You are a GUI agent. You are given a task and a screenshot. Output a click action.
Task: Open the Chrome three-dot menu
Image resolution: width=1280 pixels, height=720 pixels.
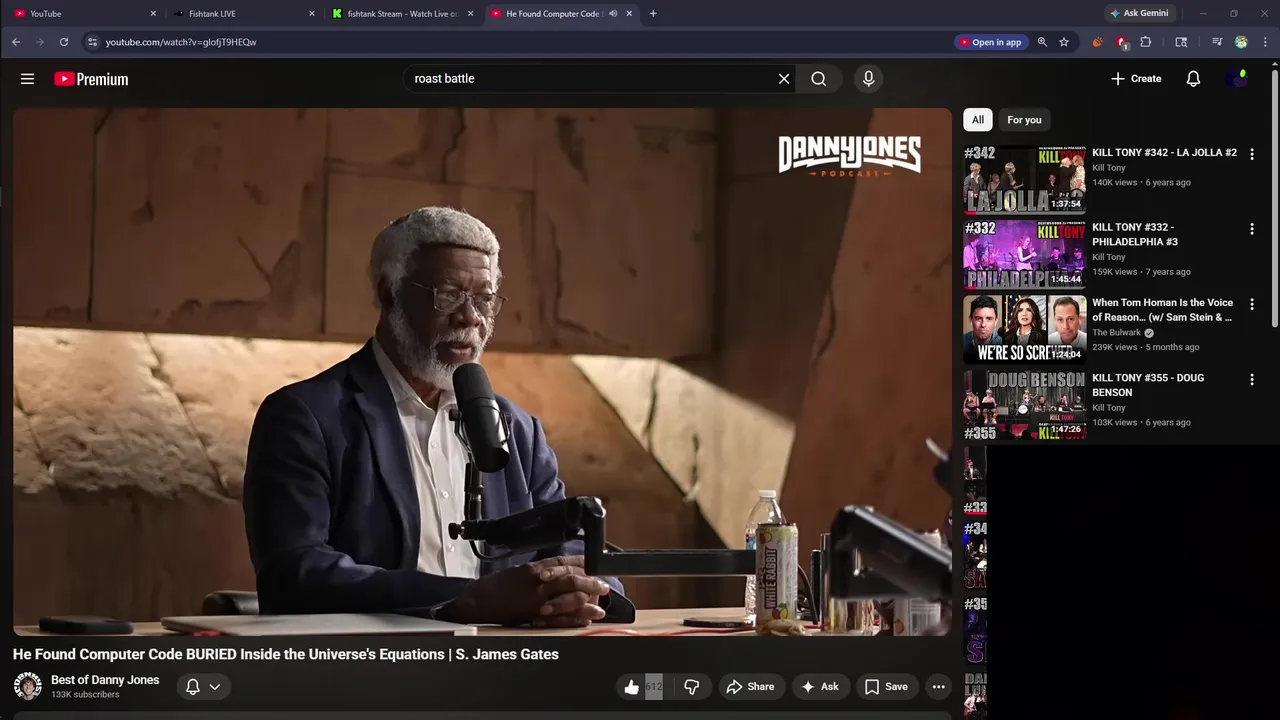[1266, 42]
